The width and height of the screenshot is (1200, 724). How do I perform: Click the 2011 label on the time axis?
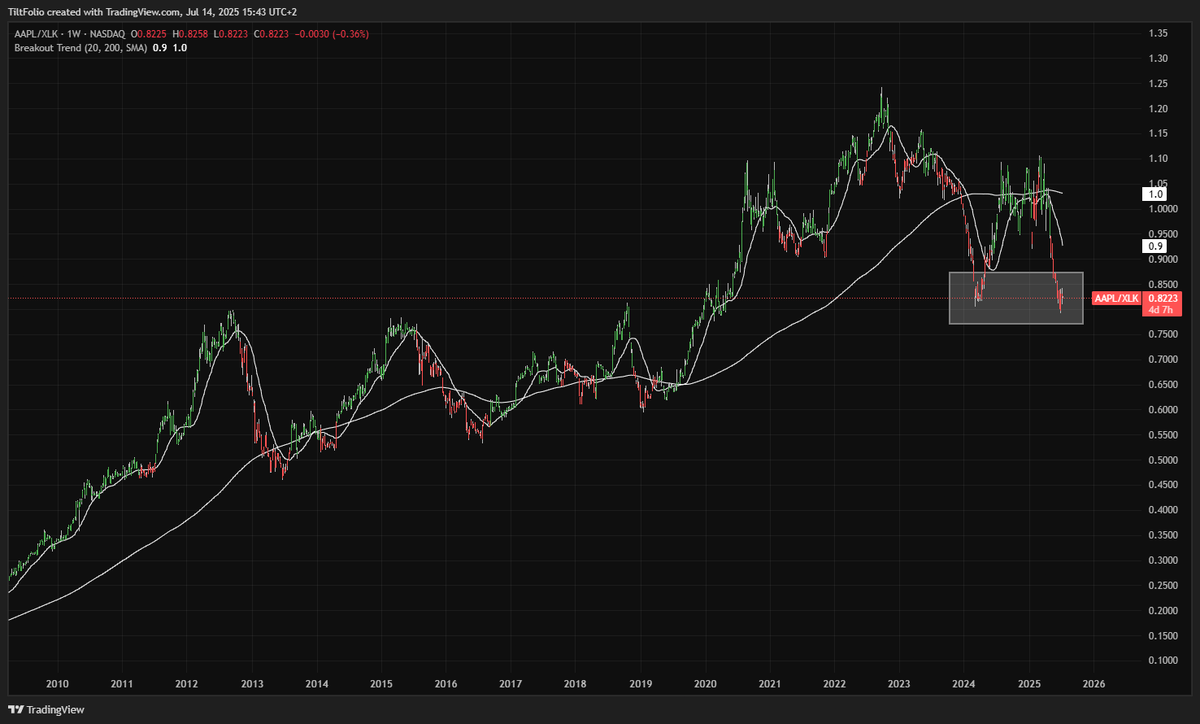121,685
